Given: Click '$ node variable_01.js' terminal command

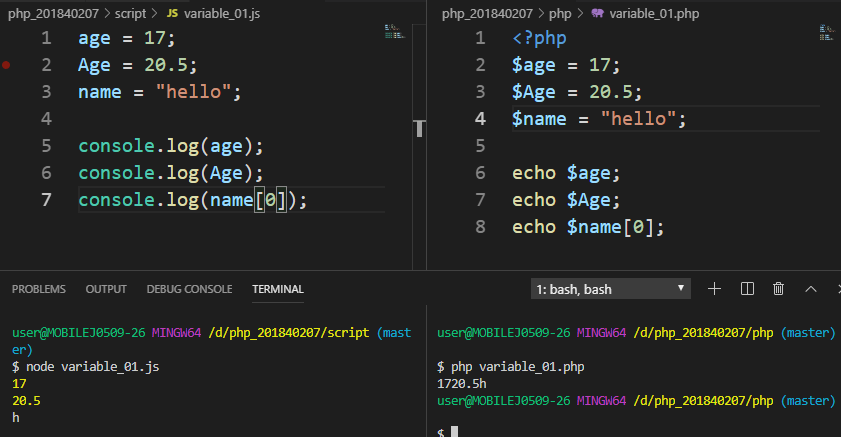Looking at the screenshot, I should tap(86, 367).
